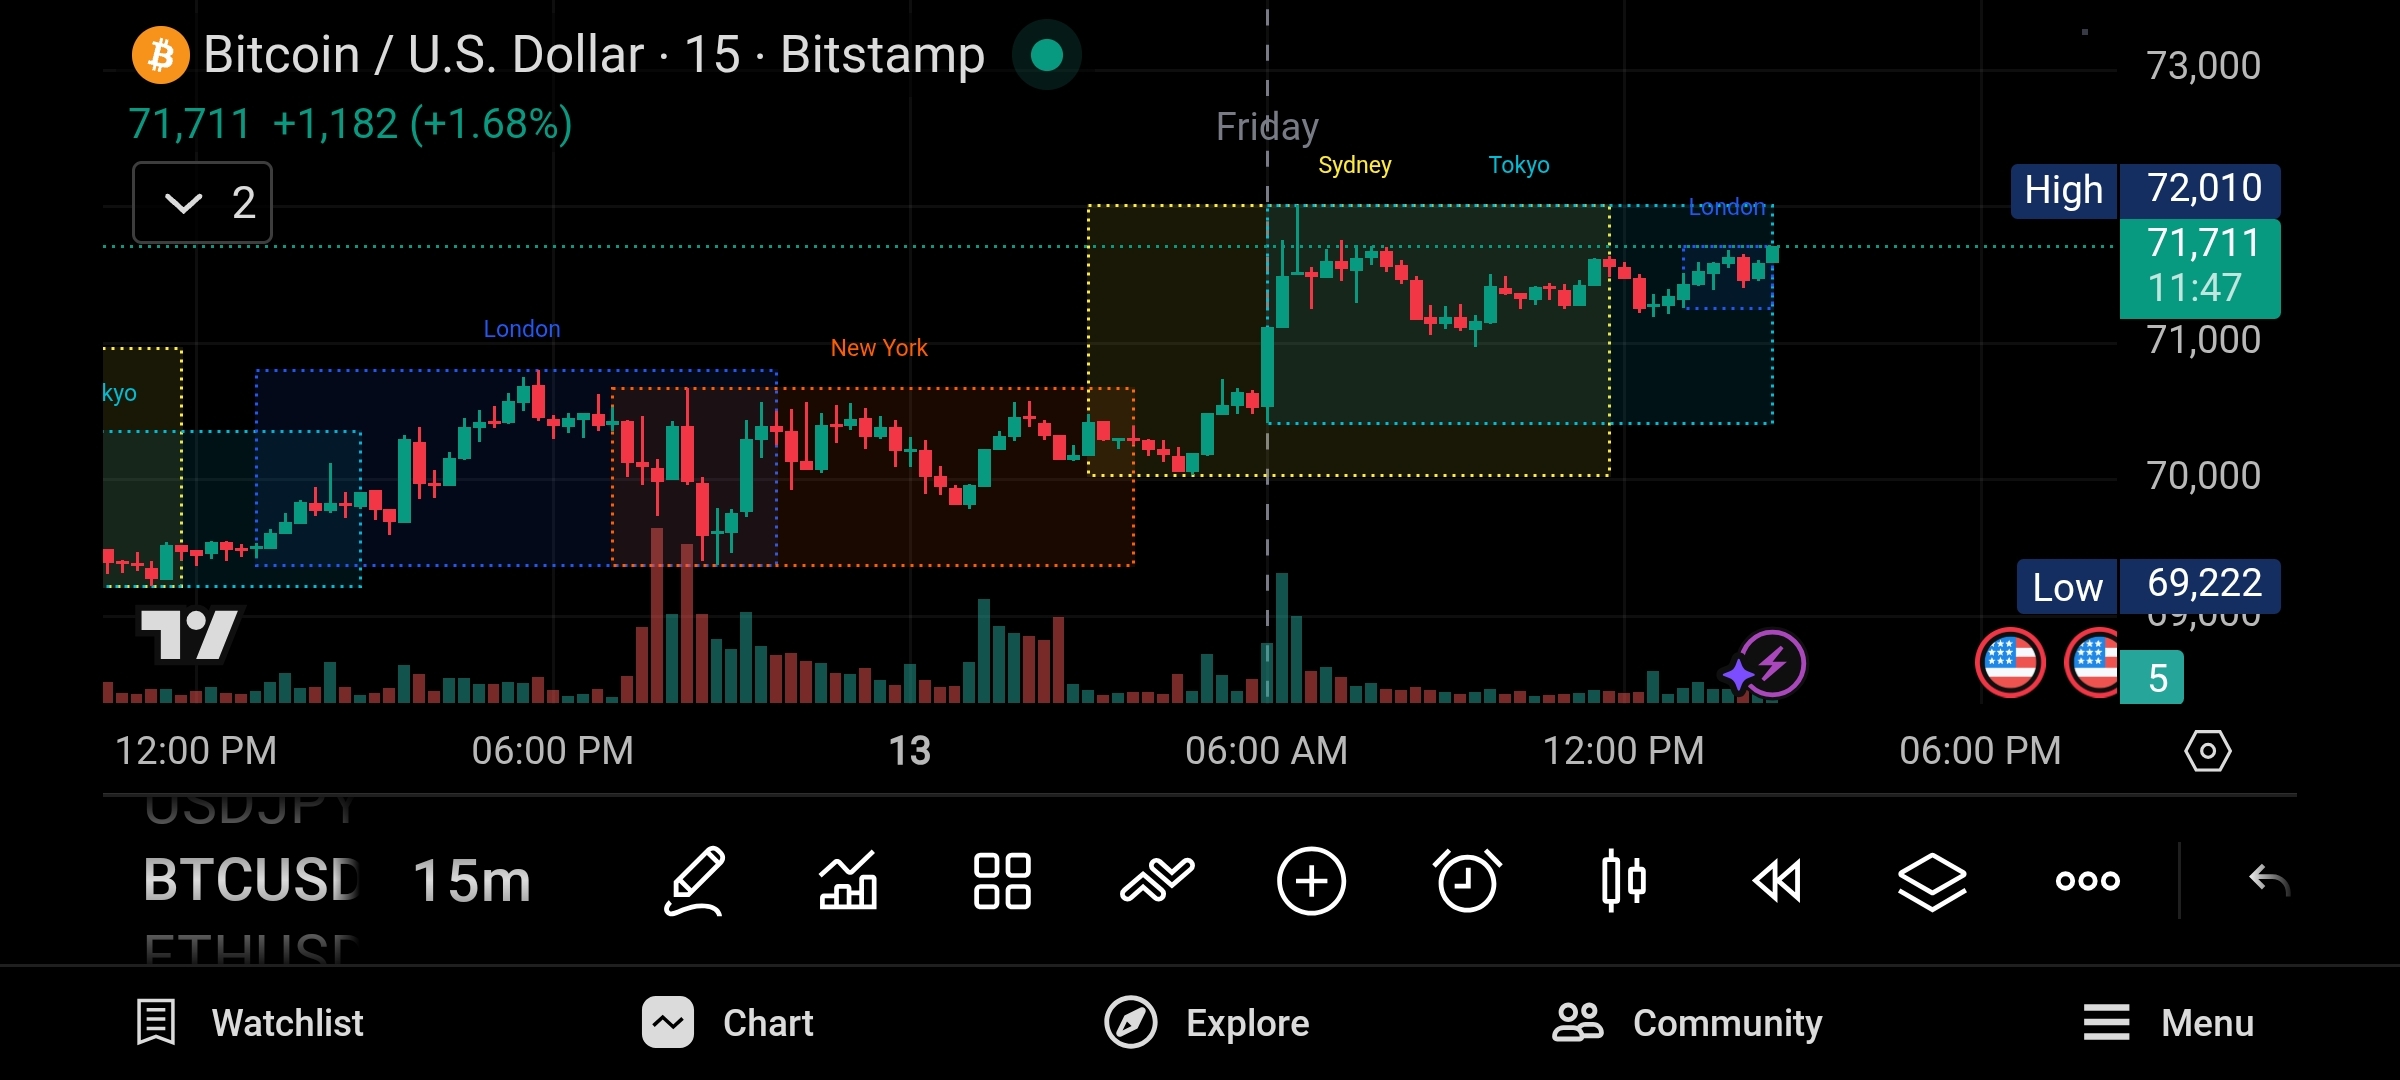Open the Community tab
The width and height of the screenshot is (2400, 1080).
pos(1687,1023)
